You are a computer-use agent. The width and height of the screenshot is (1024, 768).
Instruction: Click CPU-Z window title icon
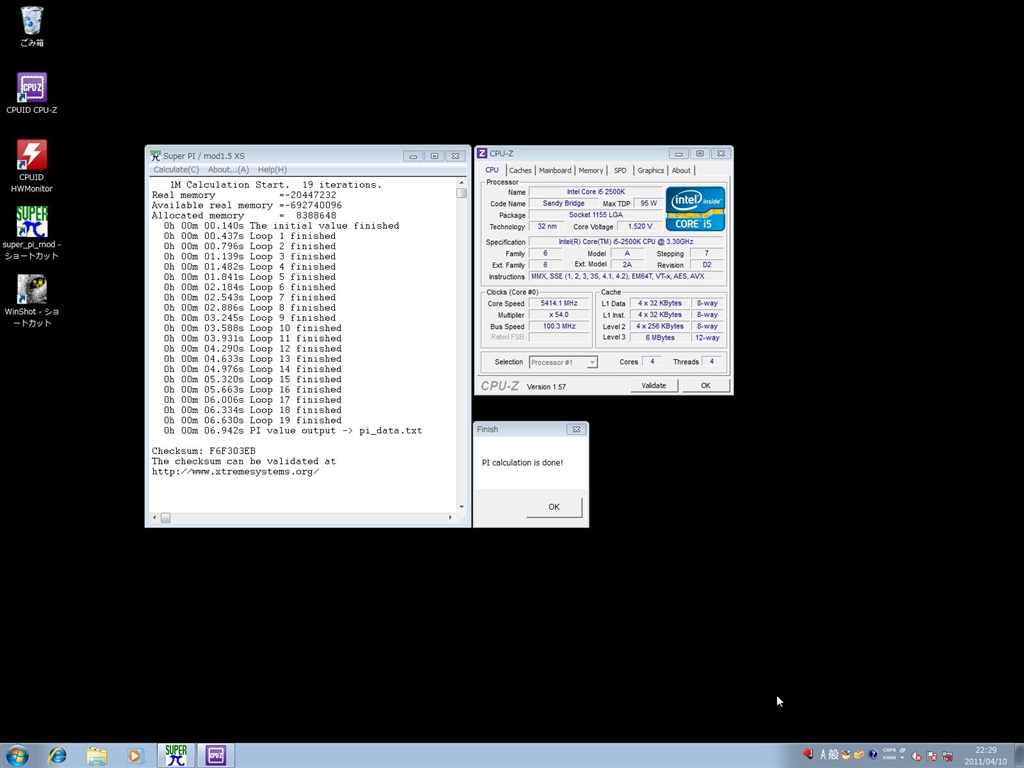click(482, 153)
